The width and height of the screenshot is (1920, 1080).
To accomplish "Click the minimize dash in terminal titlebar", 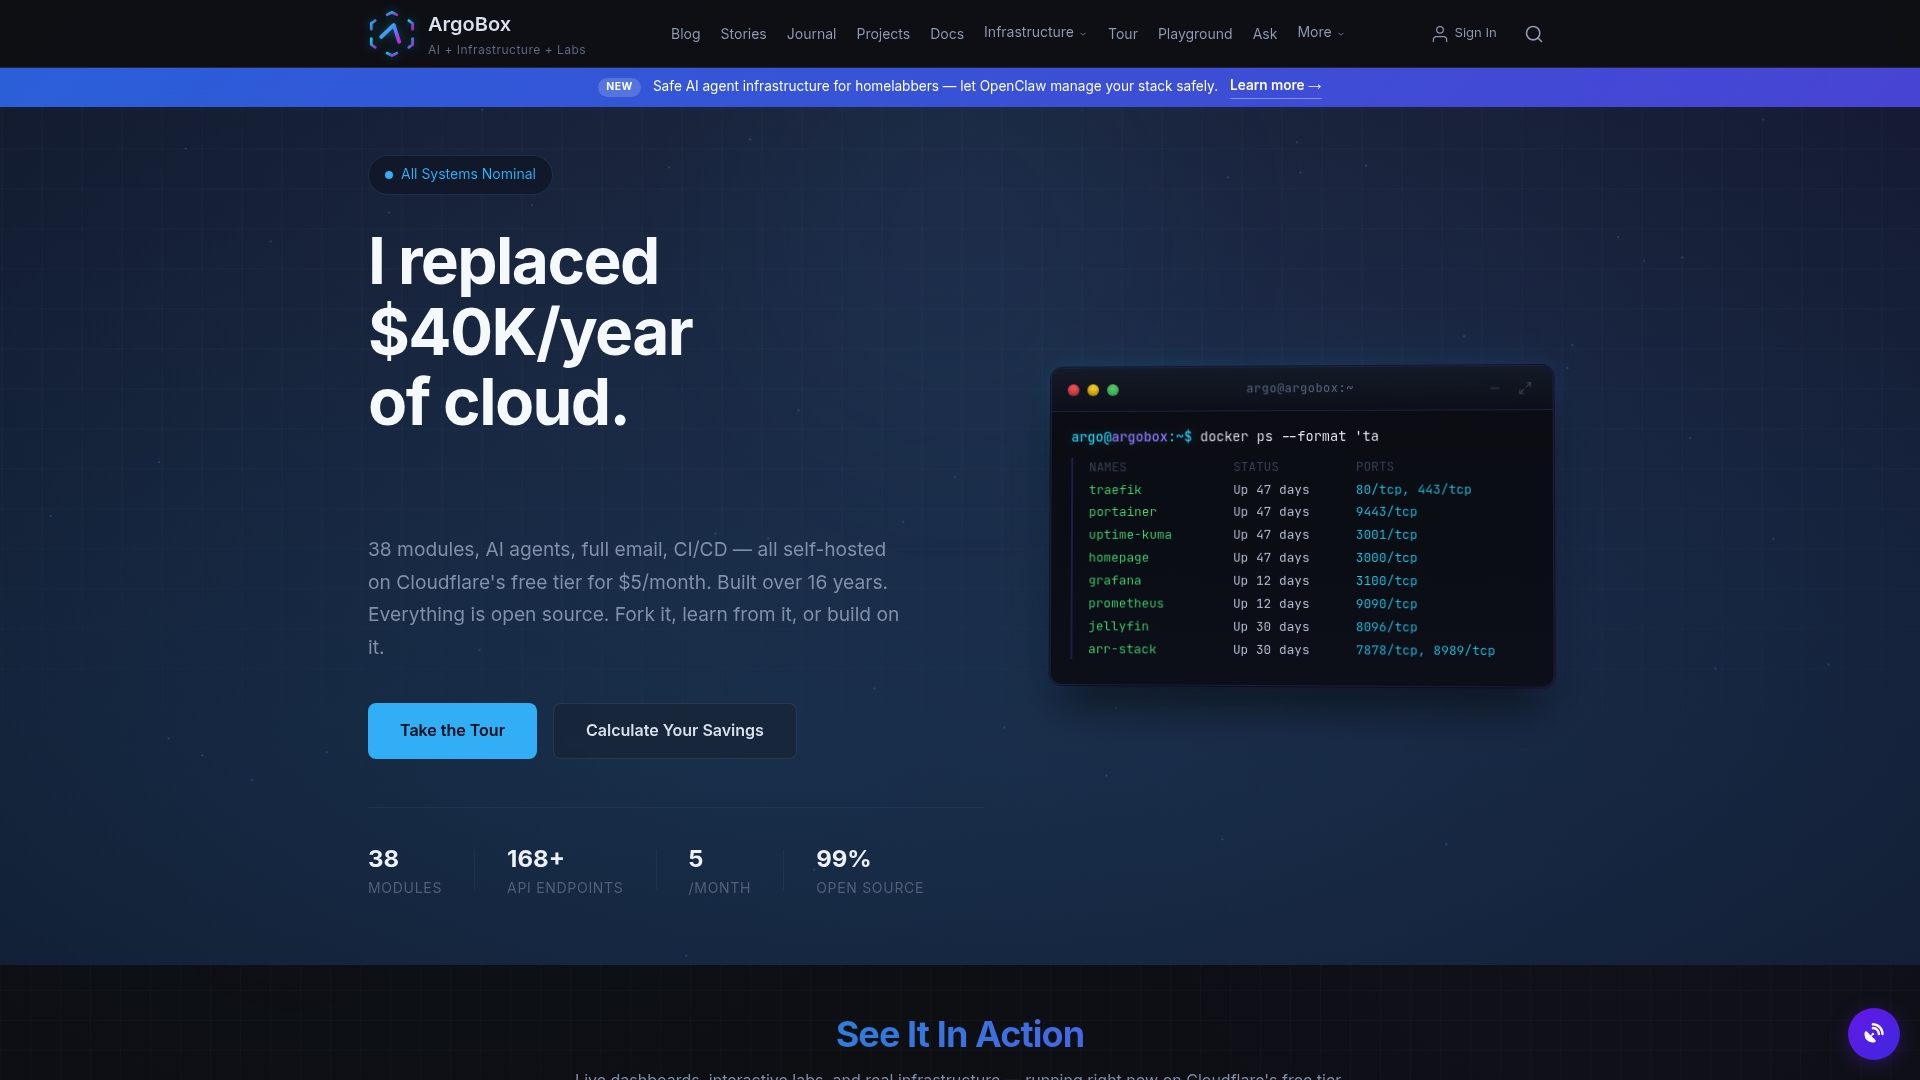I will pyautogui.click(x=1494, y=390).
